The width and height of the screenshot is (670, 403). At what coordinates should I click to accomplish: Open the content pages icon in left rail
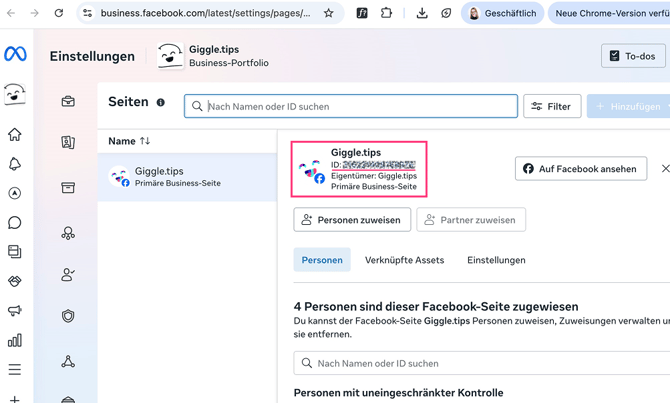tap(15, 252)
